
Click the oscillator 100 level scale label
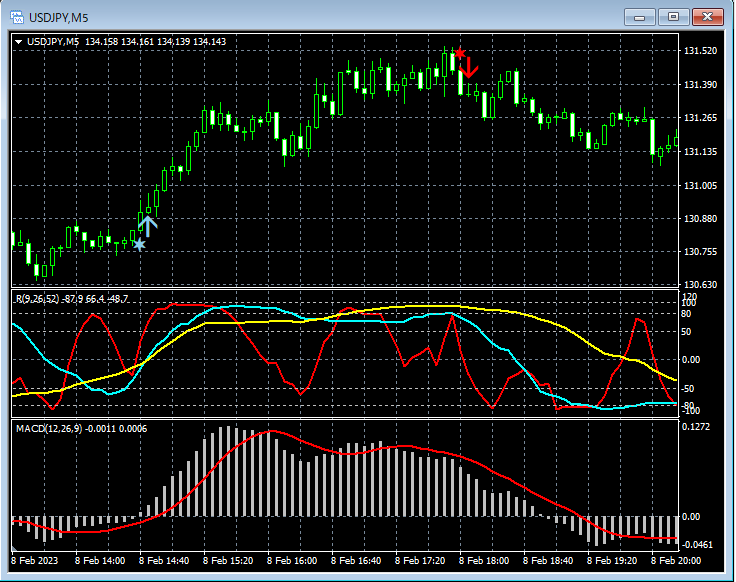tap(688, 305)
